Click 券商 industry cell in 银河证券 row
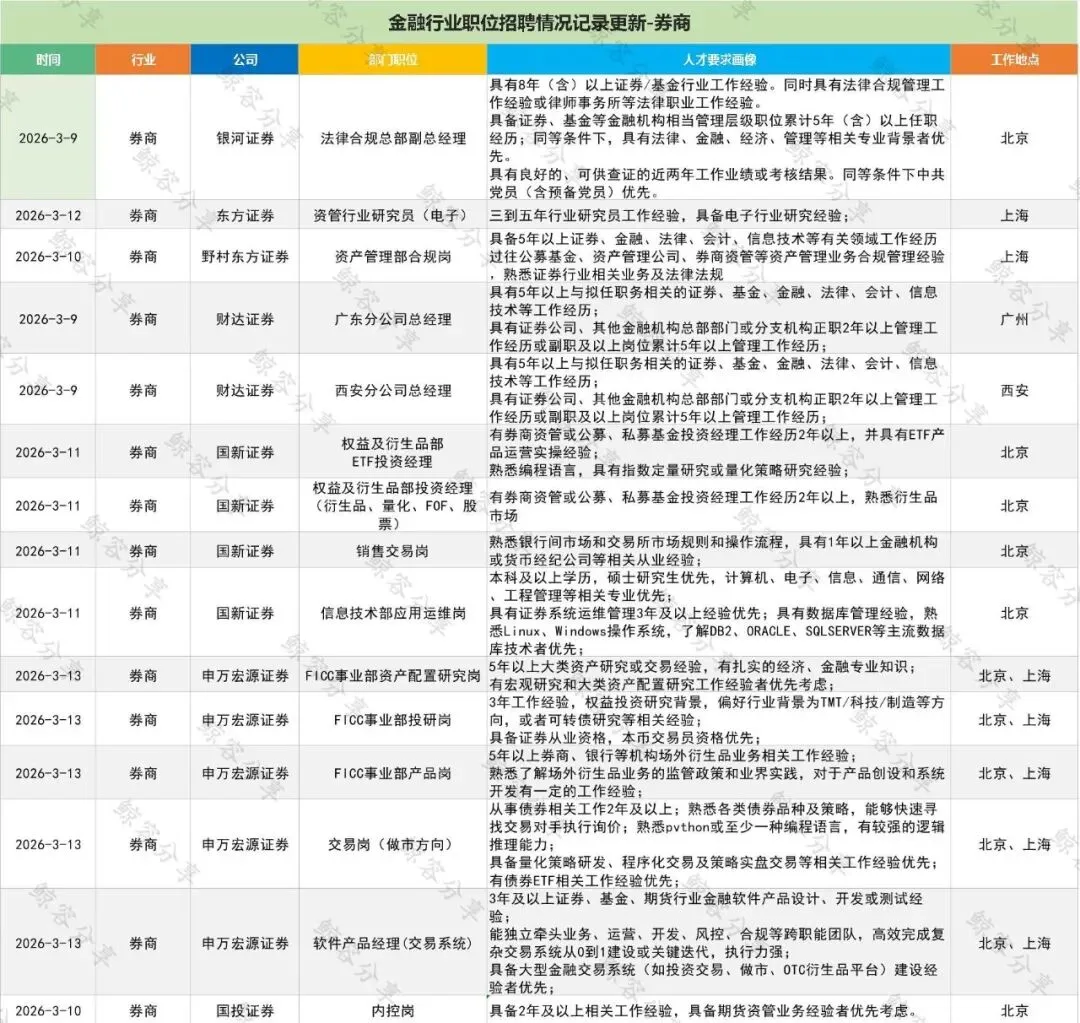The image size is (1080, 1023). click(x=143, y=138)
